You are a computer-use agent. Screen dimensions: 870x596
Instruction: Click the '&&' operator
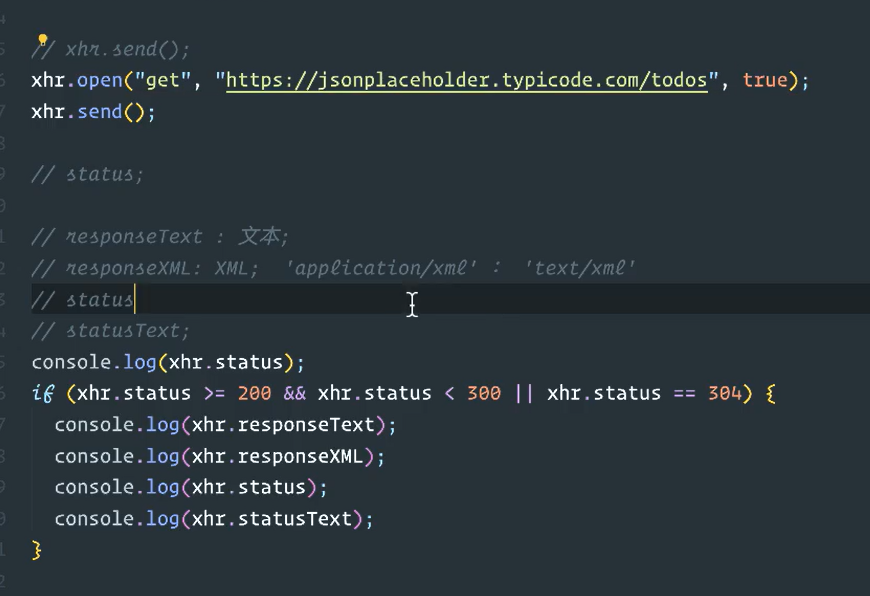coord(295,393)
